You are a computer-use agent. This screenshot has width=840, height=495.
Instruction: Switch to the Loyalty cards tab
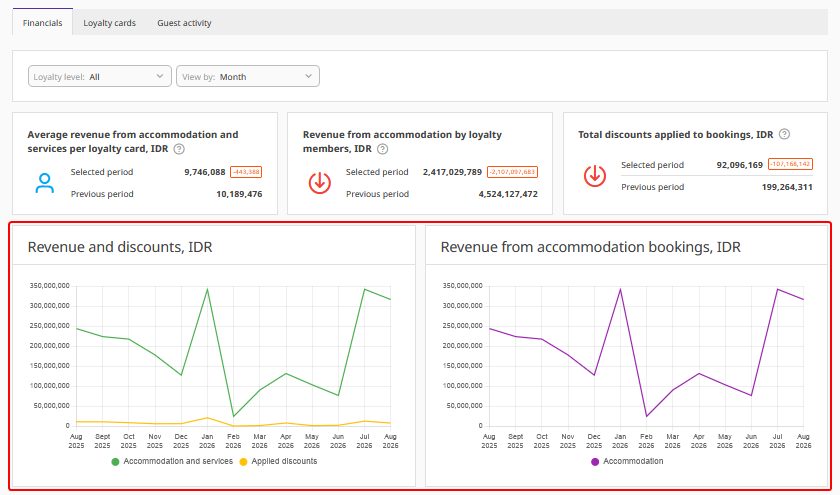pos(109,23)
